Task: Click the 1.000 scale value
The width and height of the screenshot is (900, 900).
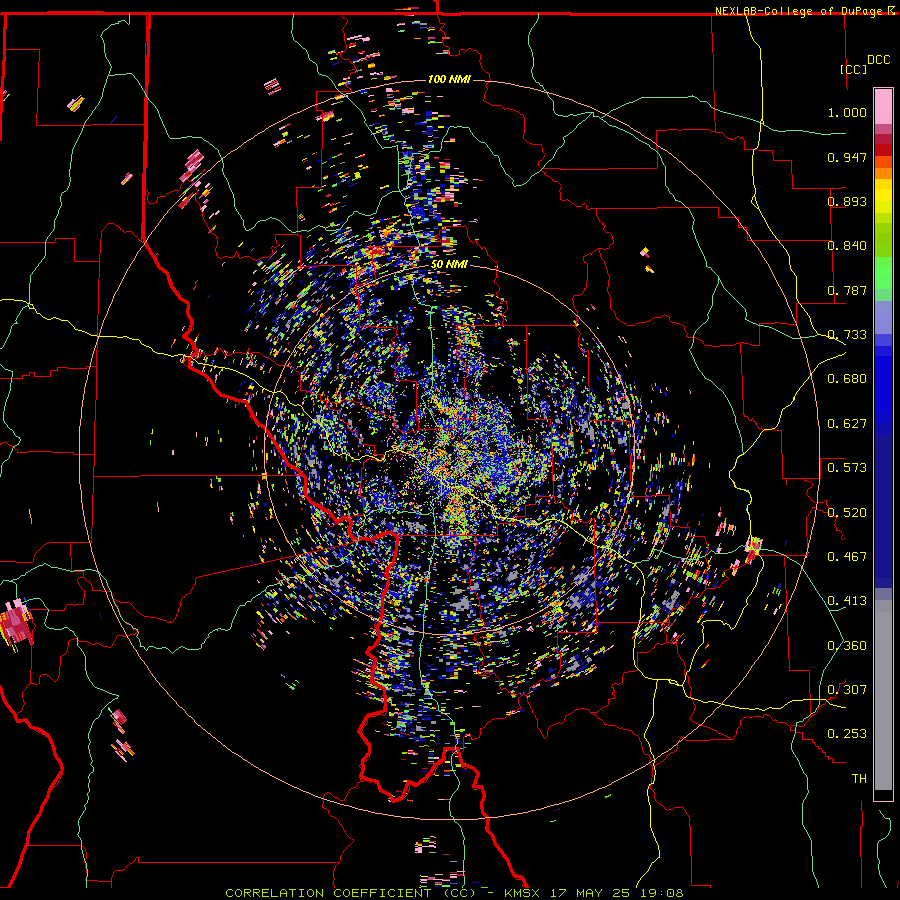Action: tap(847, 112)
